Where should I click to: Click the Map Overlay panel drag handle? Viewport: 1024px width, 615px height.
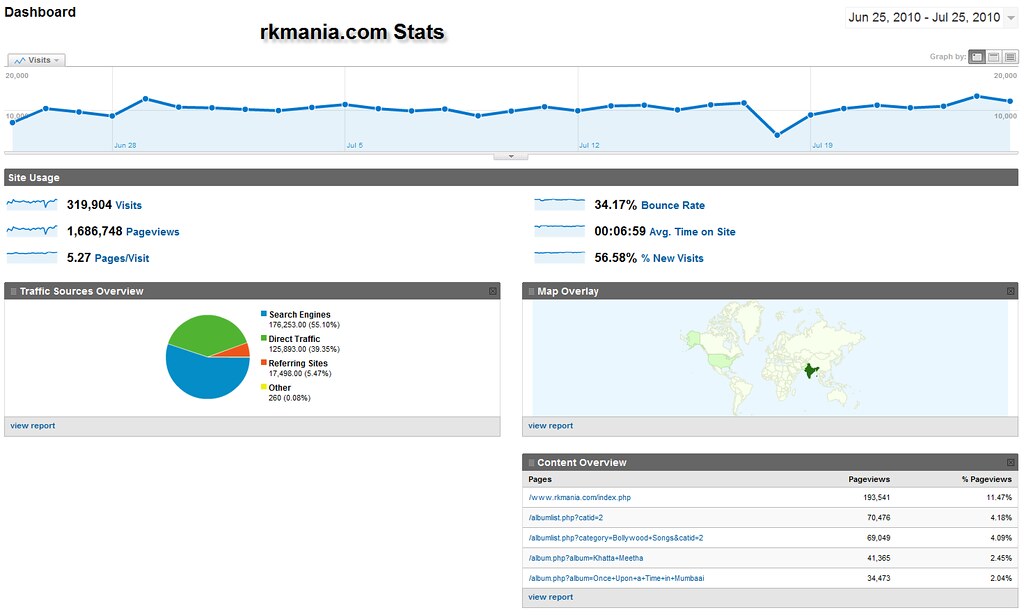(x=531, y=291)
